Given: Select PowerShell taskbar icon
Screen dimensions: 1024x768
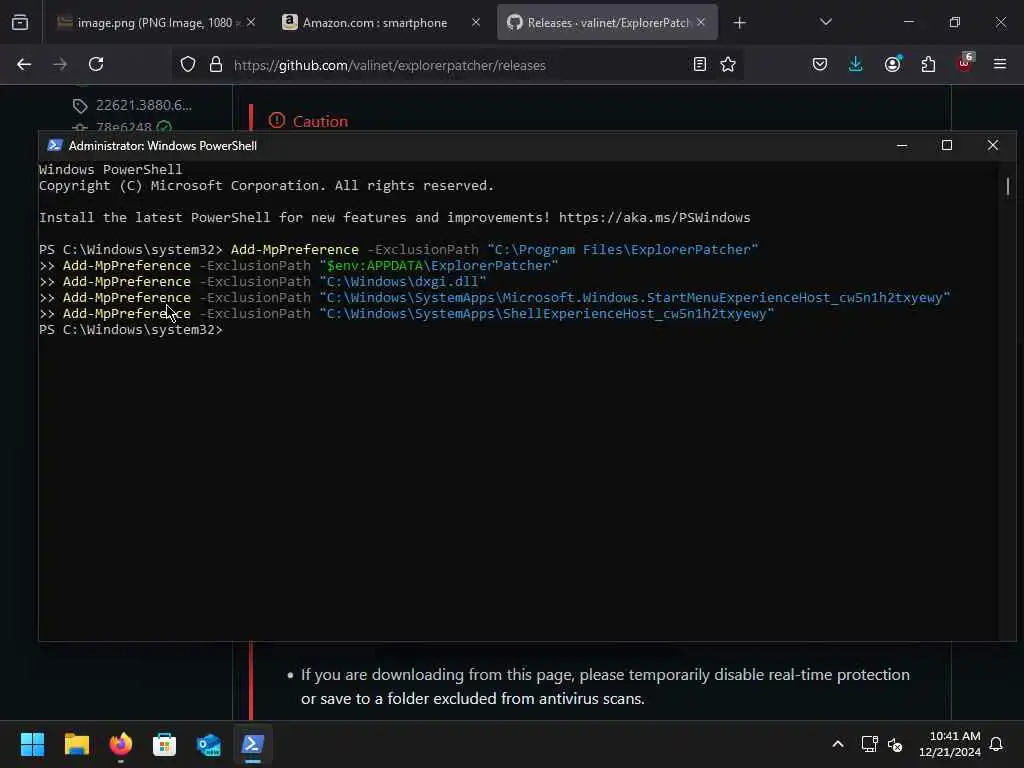Looking at the screenshot, I should point(252,744).
